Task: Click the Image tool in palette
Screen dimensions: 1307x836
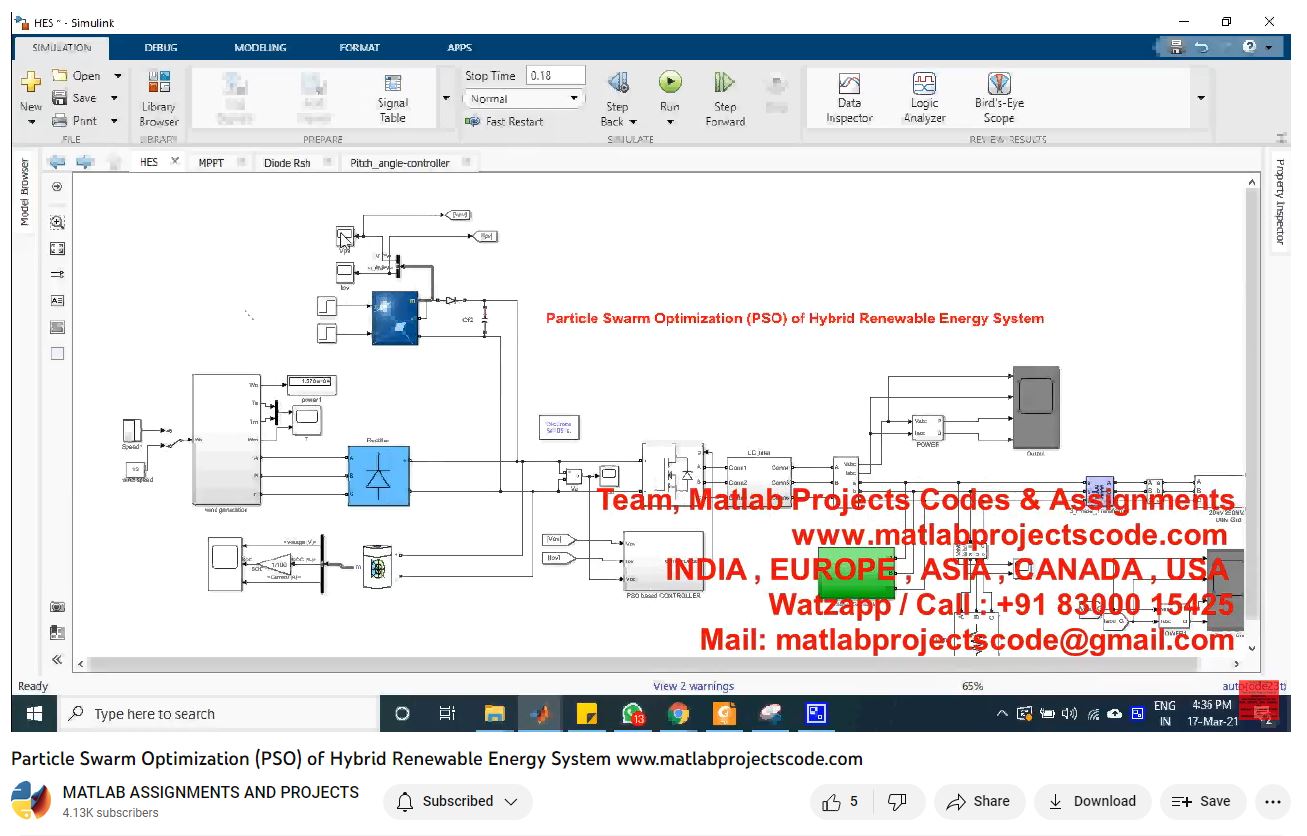Action: 57,327
